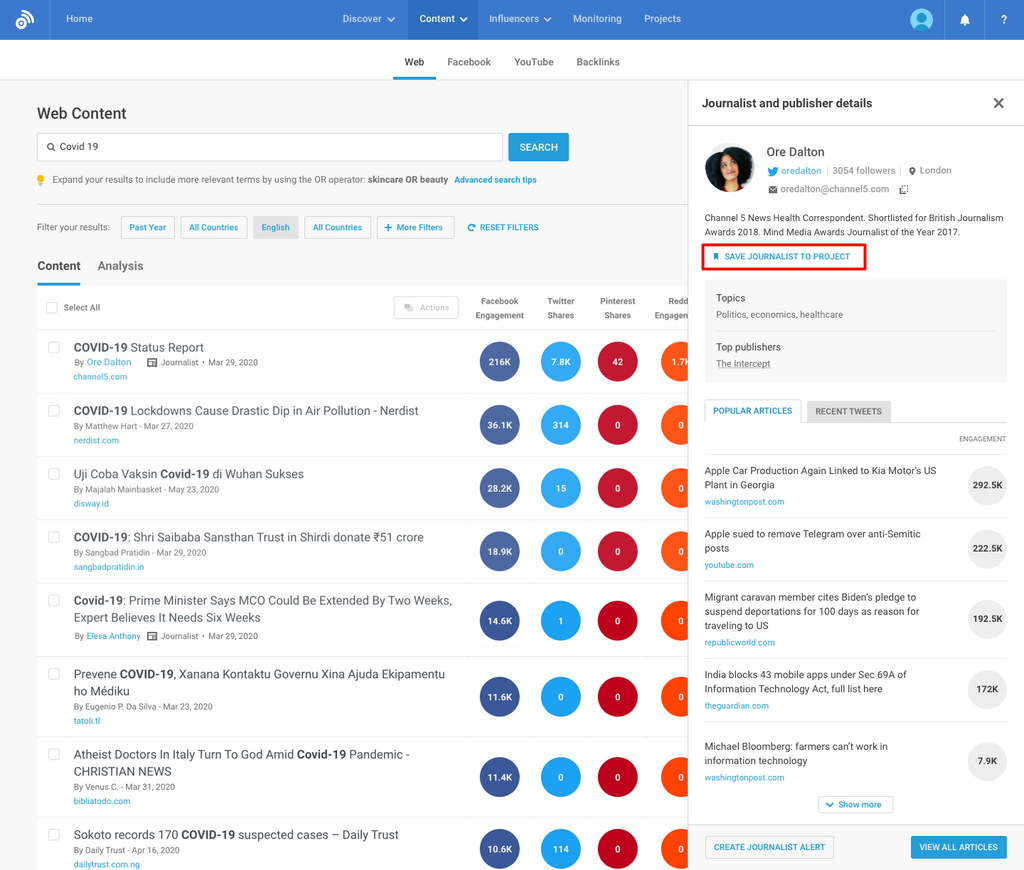The height and width of the screenshot is (870, 1024).
Task: Switch to the YouTube tab
Action: [533, 62]
